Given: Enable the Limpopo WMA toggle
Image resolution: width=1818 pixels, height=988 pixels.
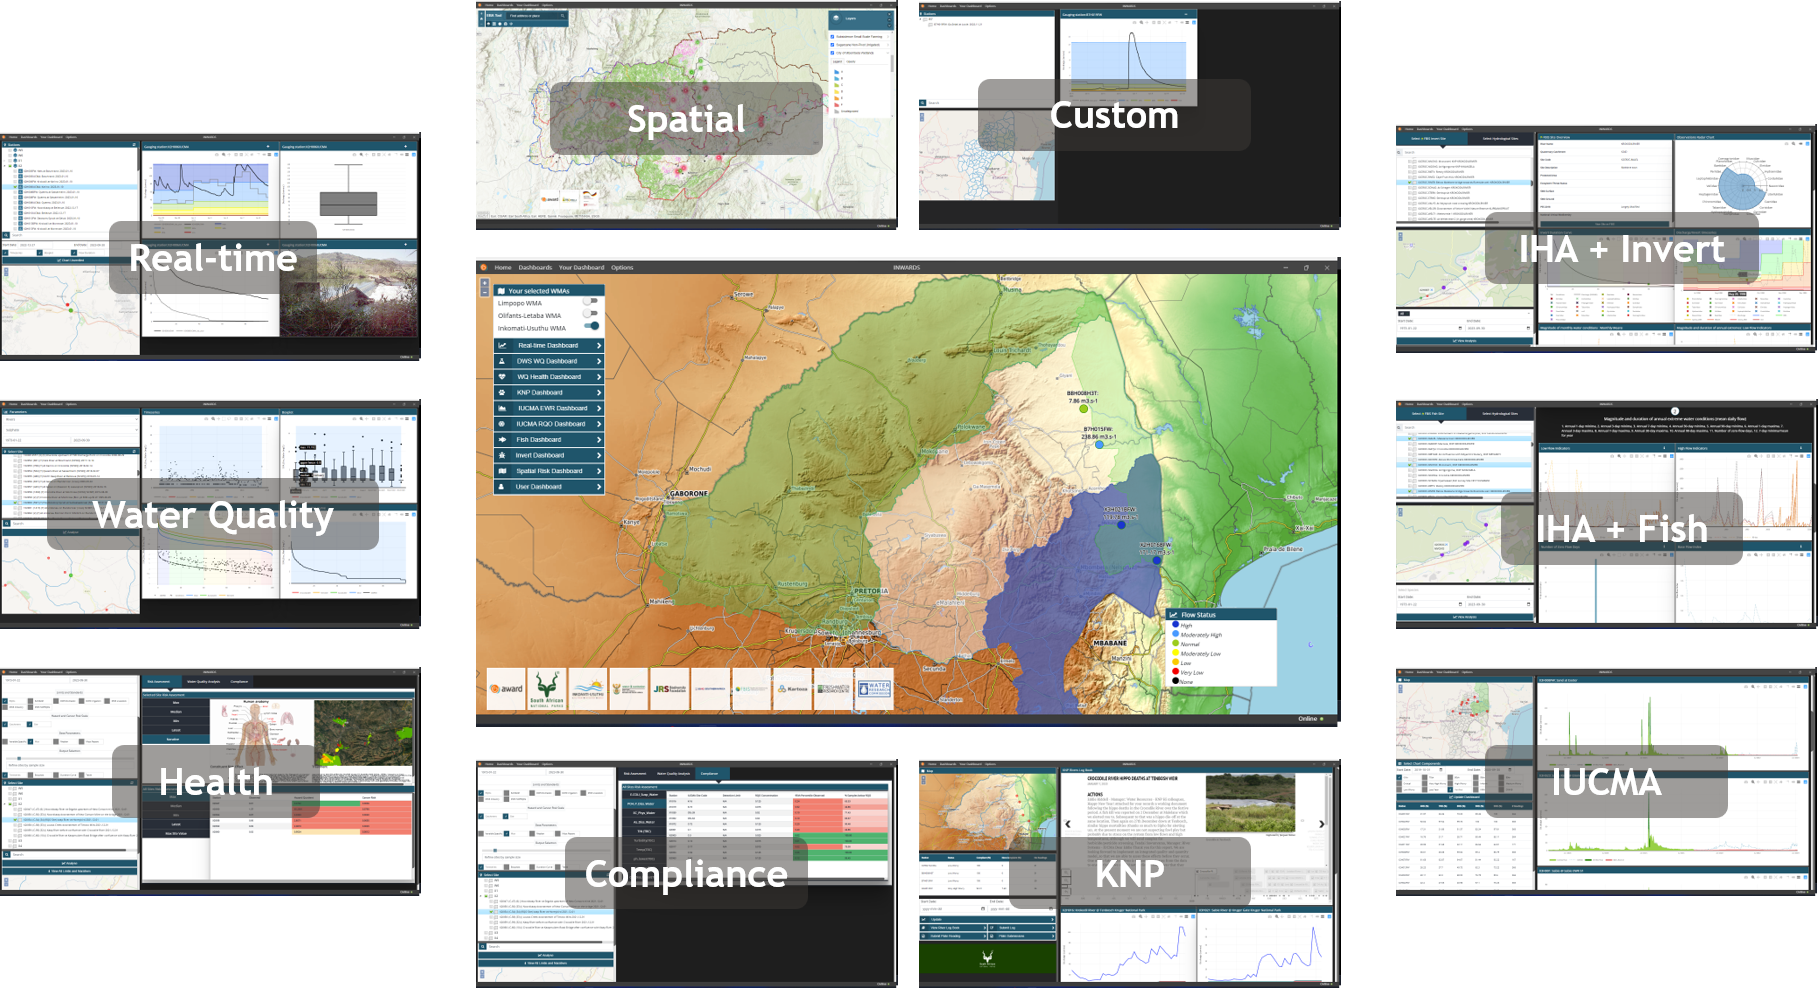Looking at the screenshot, I should click(x=591, y=302).
